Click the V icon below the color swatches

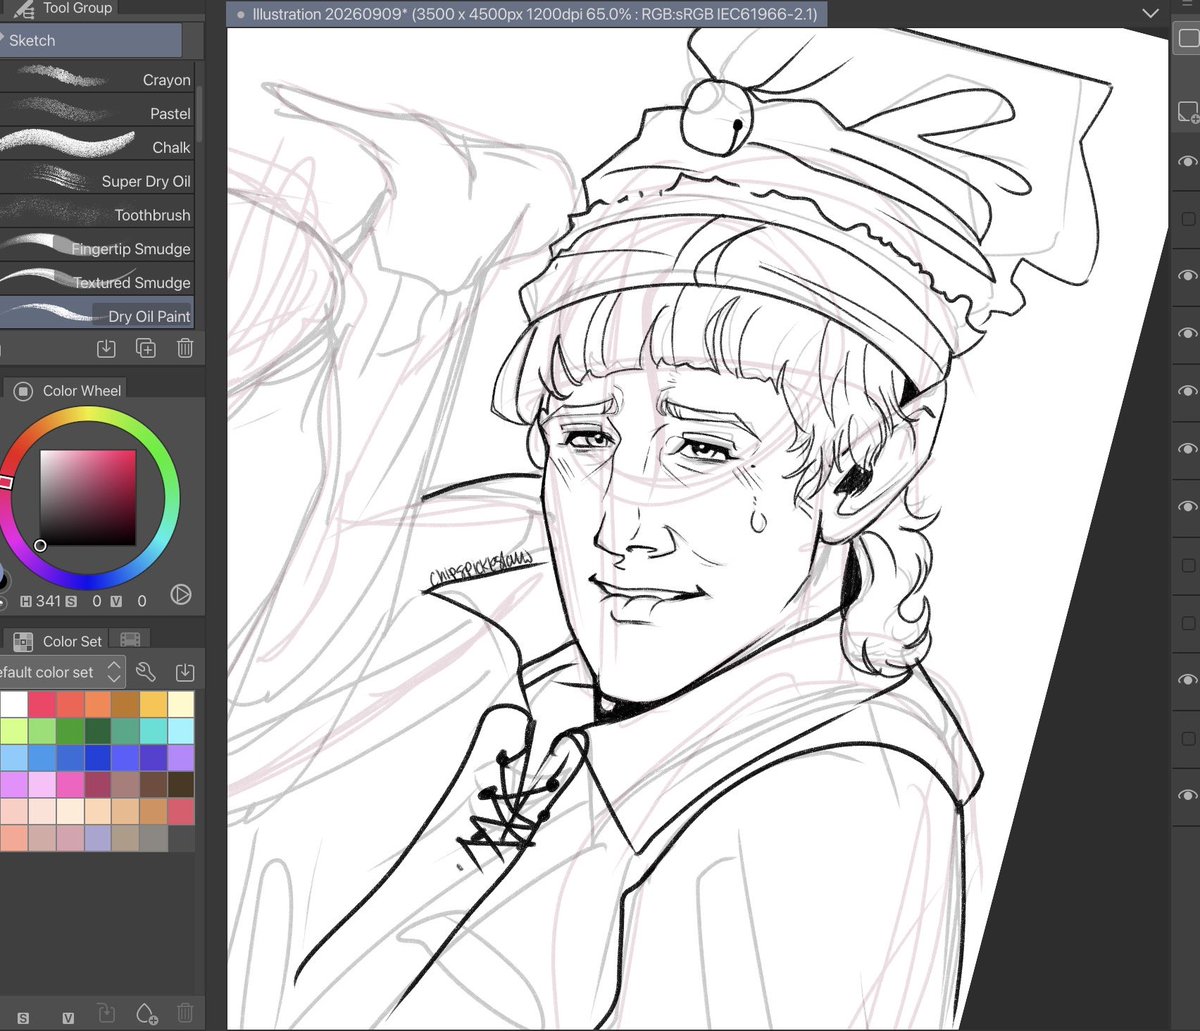click(68, 1018)
